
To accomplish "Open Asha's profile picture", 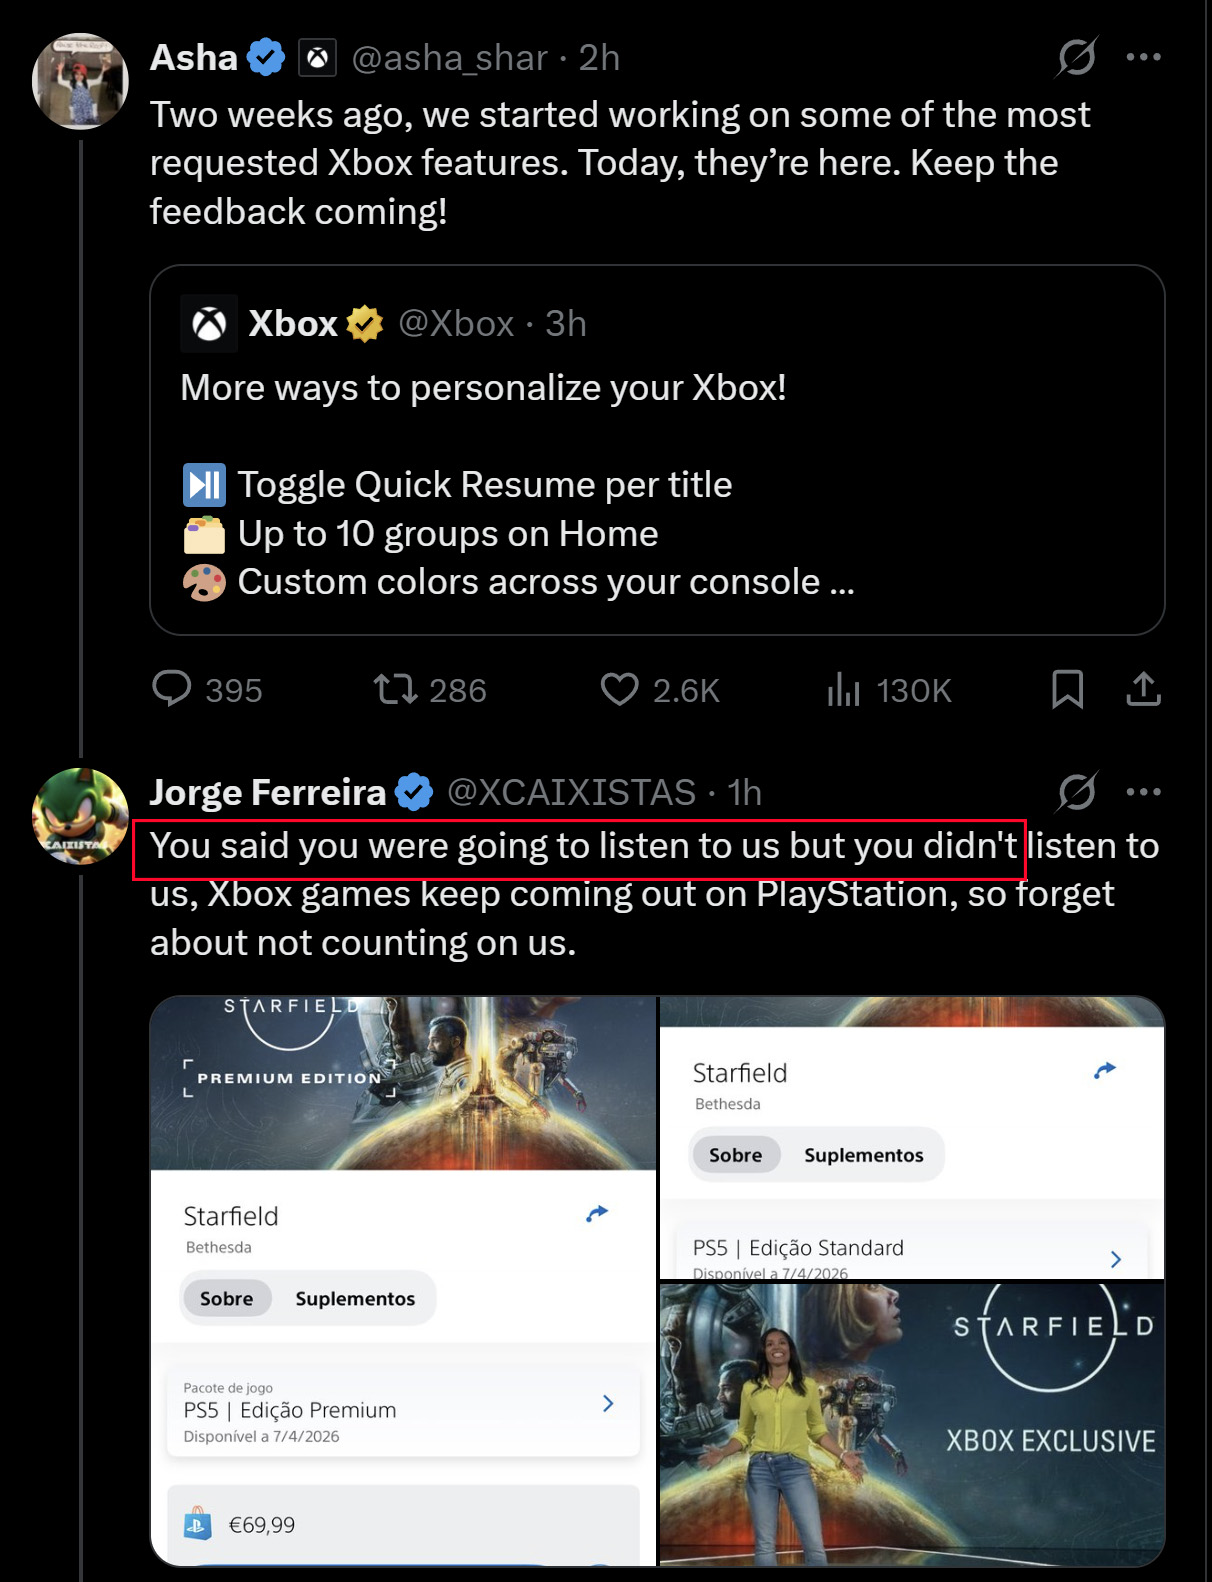I will click(x=80, y=81).
